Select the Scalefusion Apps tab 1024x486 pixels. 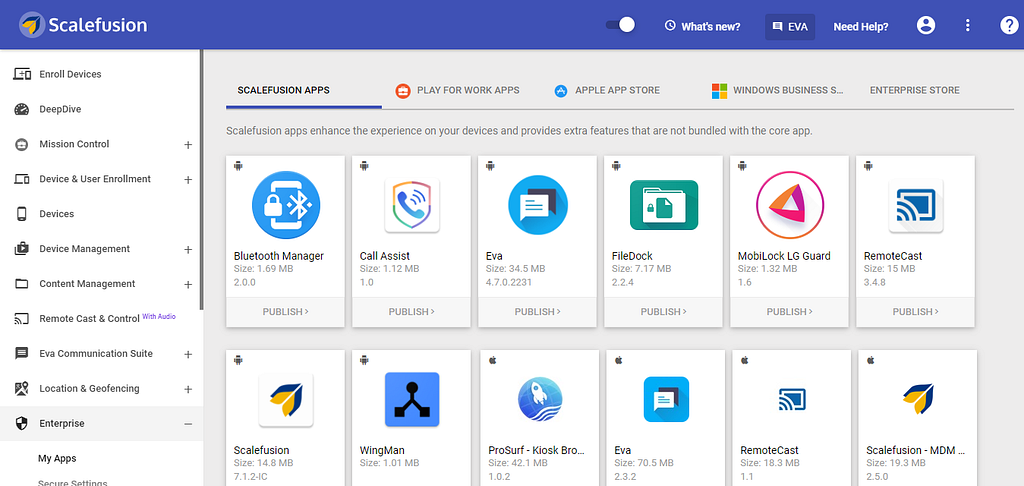click(283, 90)
